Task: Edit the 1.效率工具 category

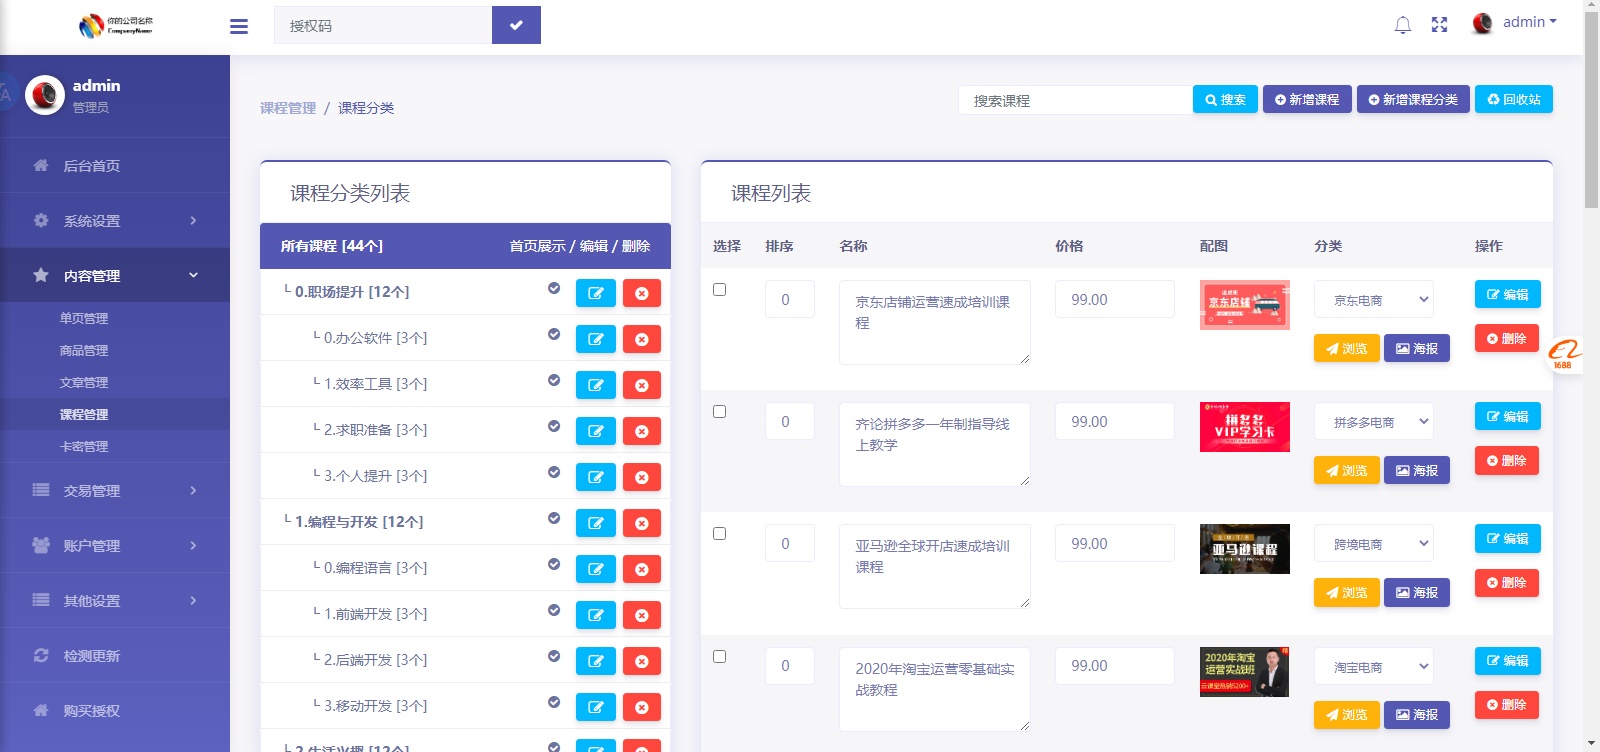Action: click(596, 385)
